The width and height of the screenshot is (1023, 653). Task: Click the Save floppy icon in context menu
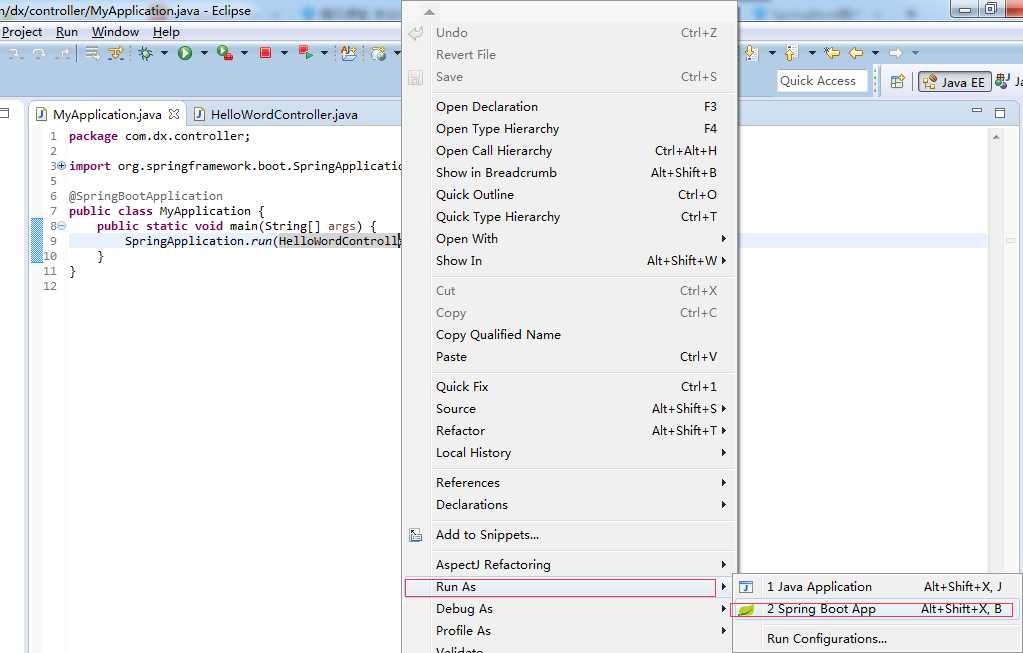416,78
